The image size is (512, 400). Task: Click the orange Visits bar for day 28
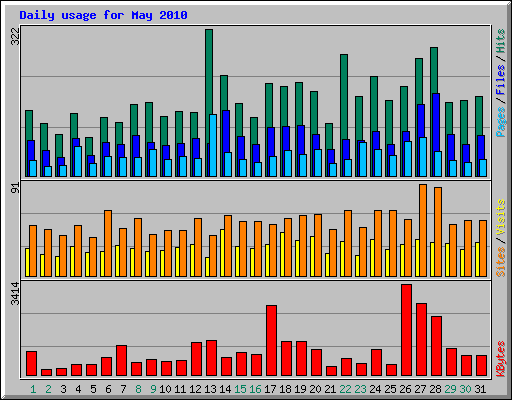click(x=438, y=232)
